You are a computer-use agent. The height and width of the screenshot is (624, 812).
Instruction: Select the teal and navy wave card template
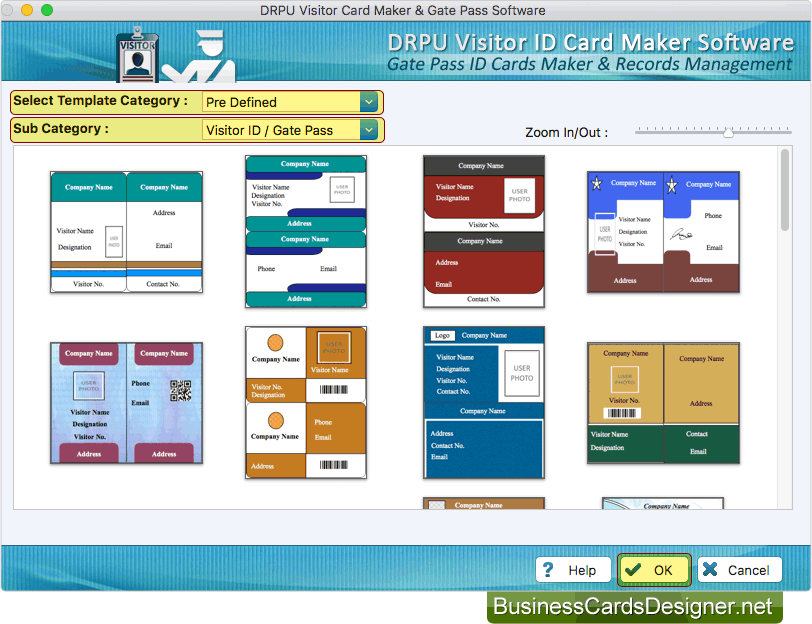pyautogui.click(x=306, y=231)
